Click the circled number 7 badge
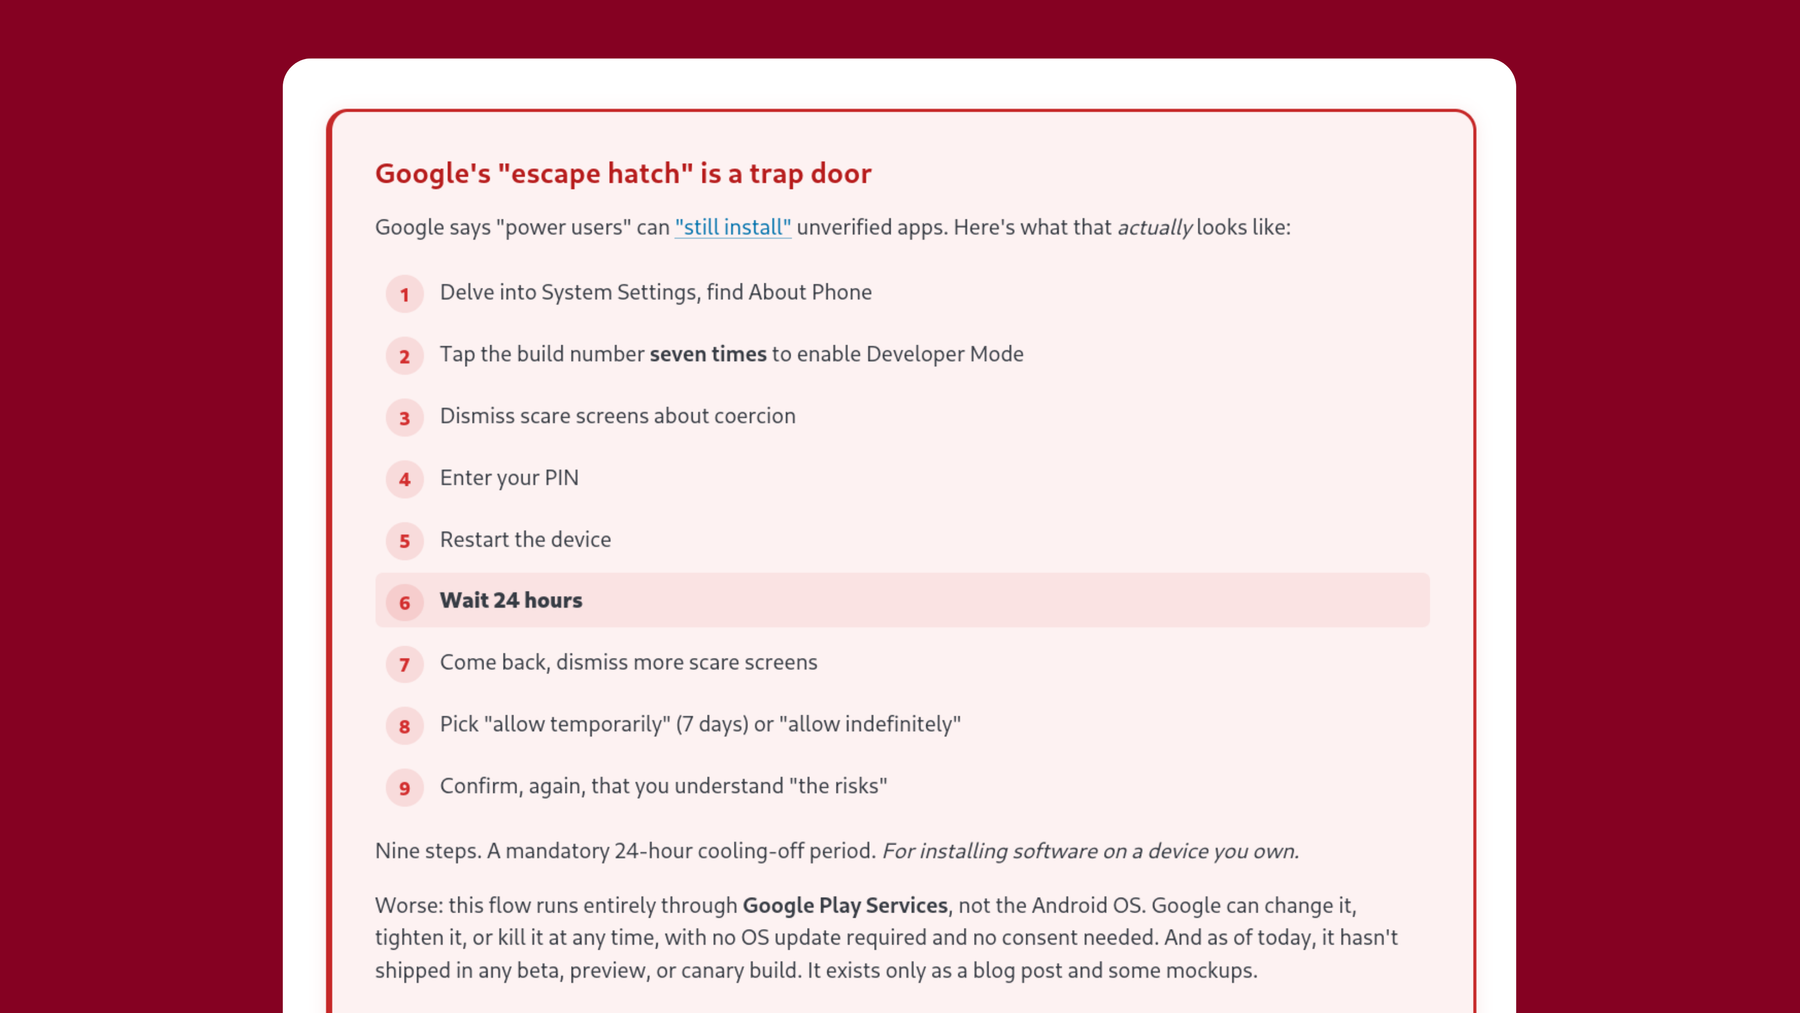Image resolution: width=1800 pixels, height=1013 pixels. [x=405, y=664]
